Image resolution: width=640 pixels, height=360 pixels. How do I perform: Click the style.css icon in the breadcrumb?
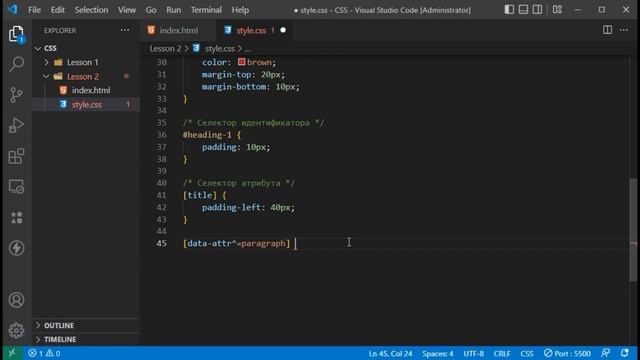[196, 49]
